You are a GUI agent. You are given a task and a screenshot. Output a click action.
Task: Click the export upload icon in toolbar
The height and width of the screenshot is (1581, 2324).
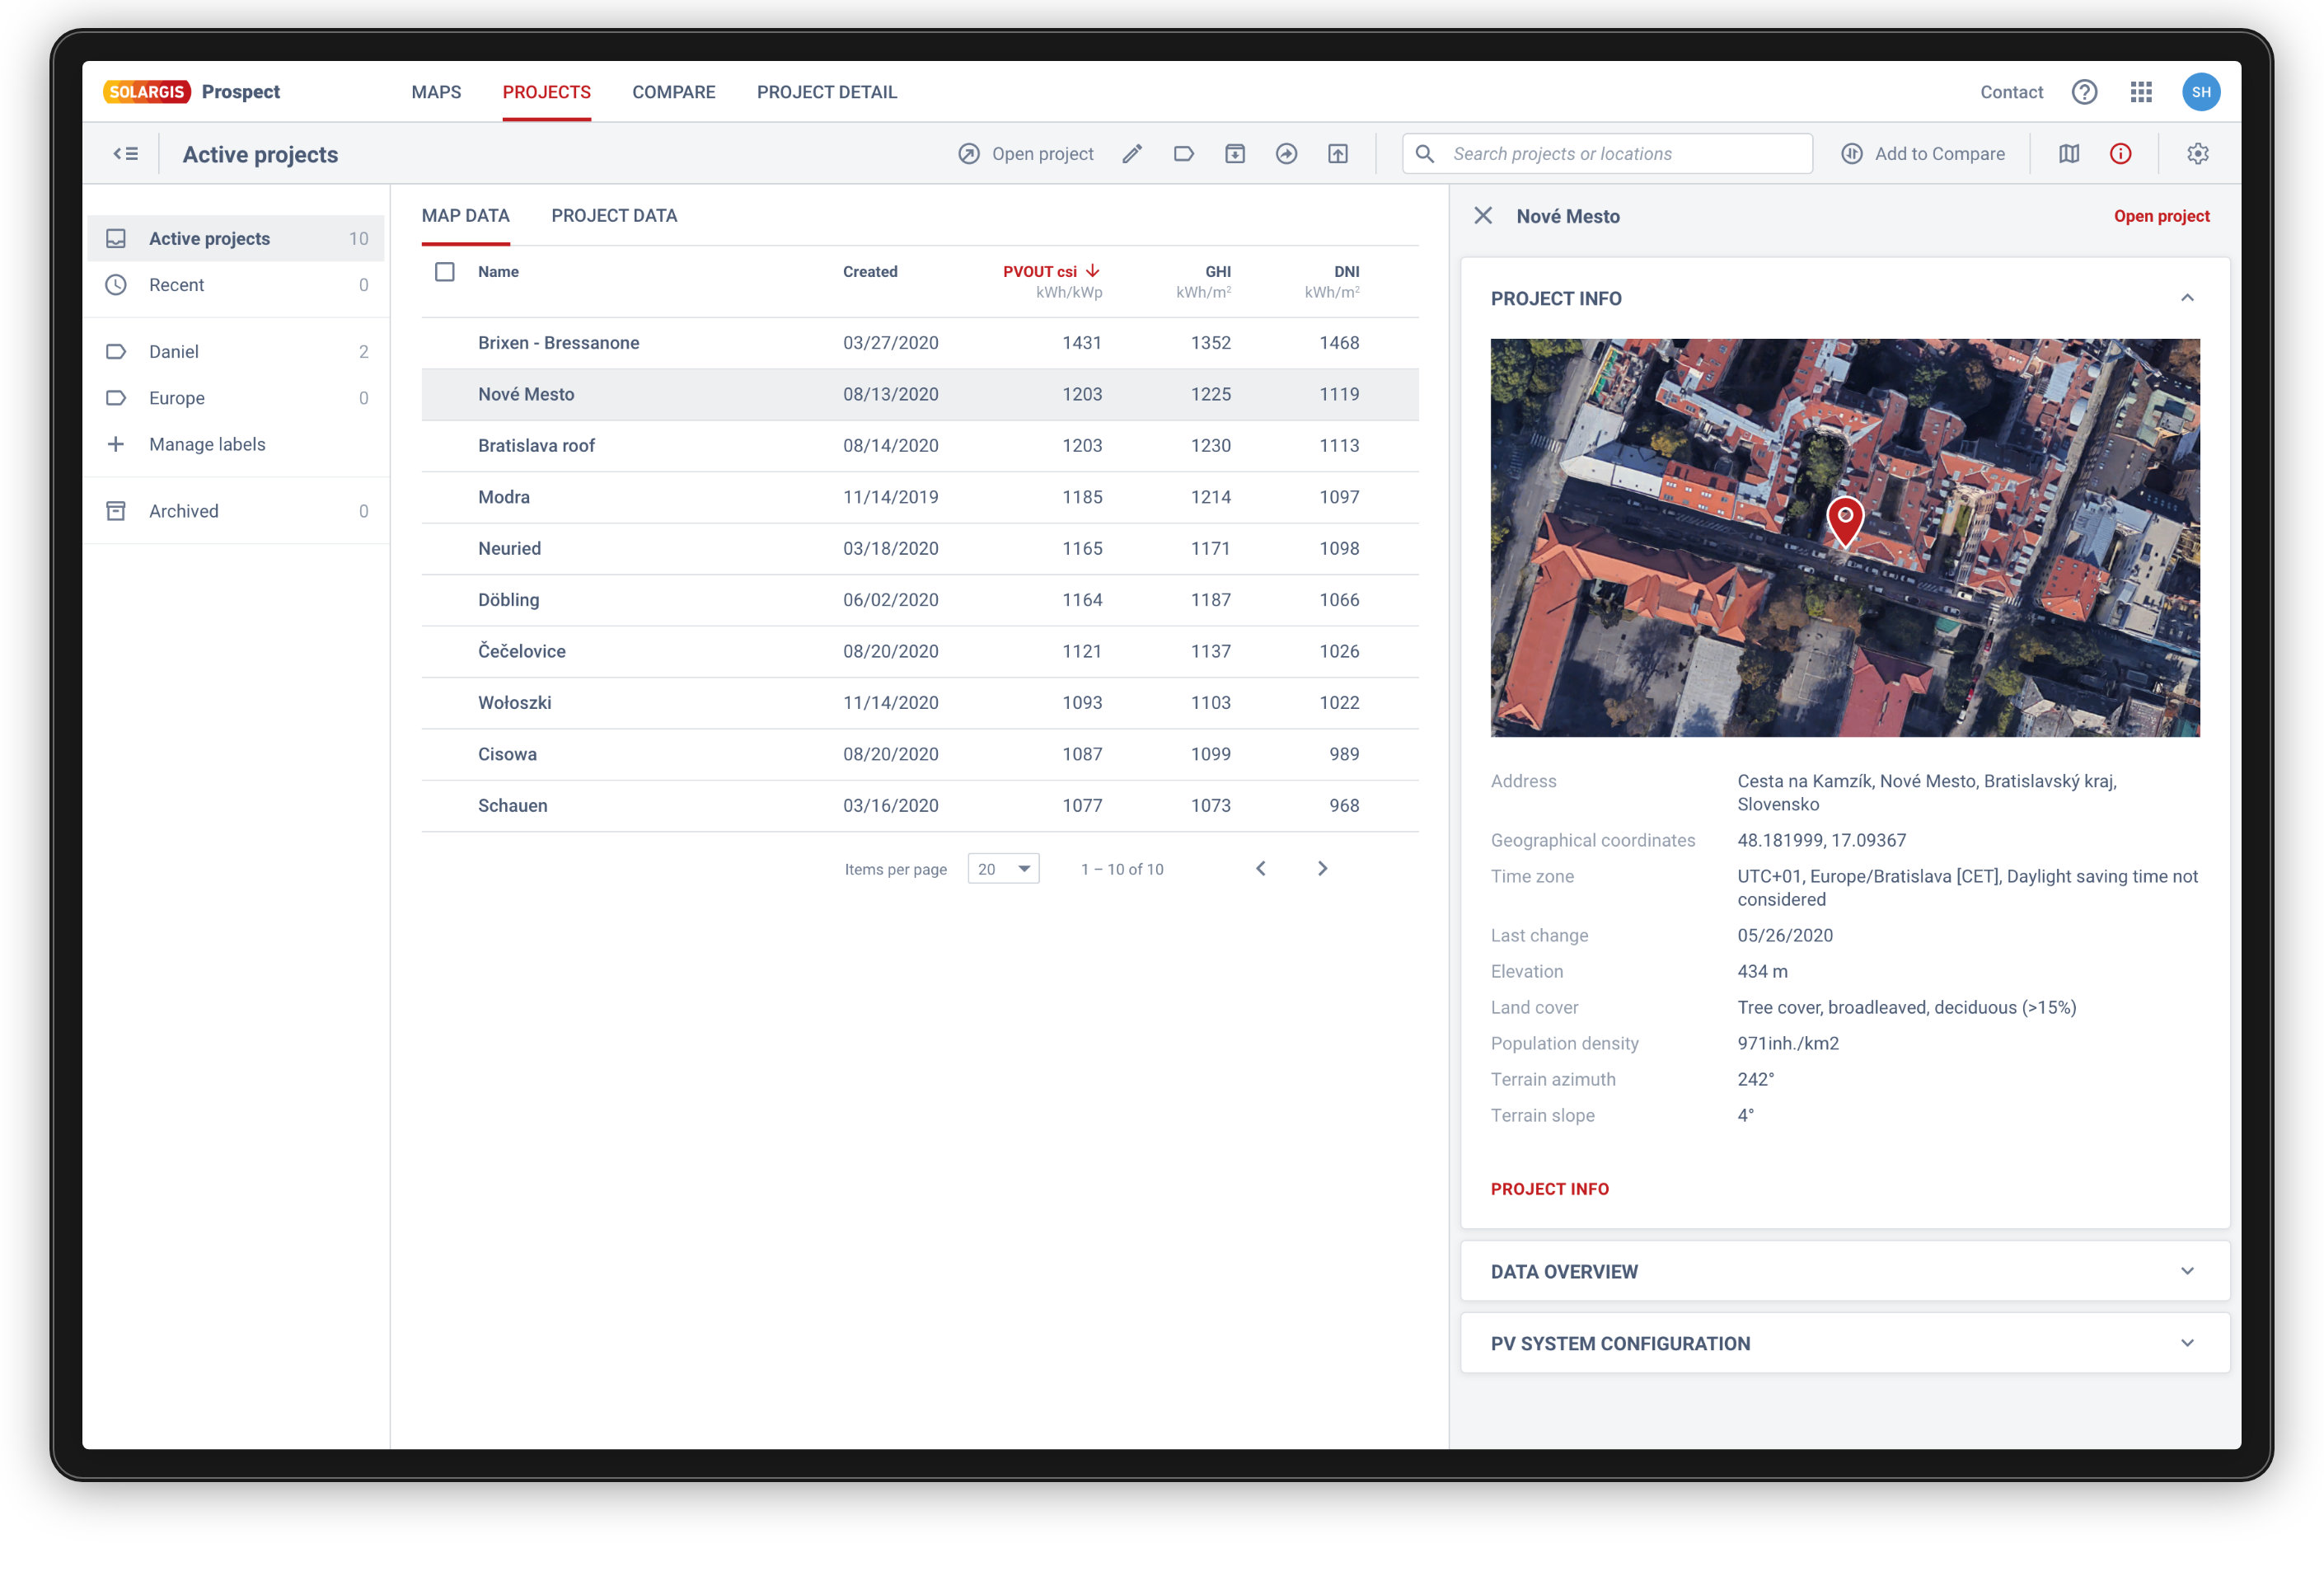(x=1338, y=154)
